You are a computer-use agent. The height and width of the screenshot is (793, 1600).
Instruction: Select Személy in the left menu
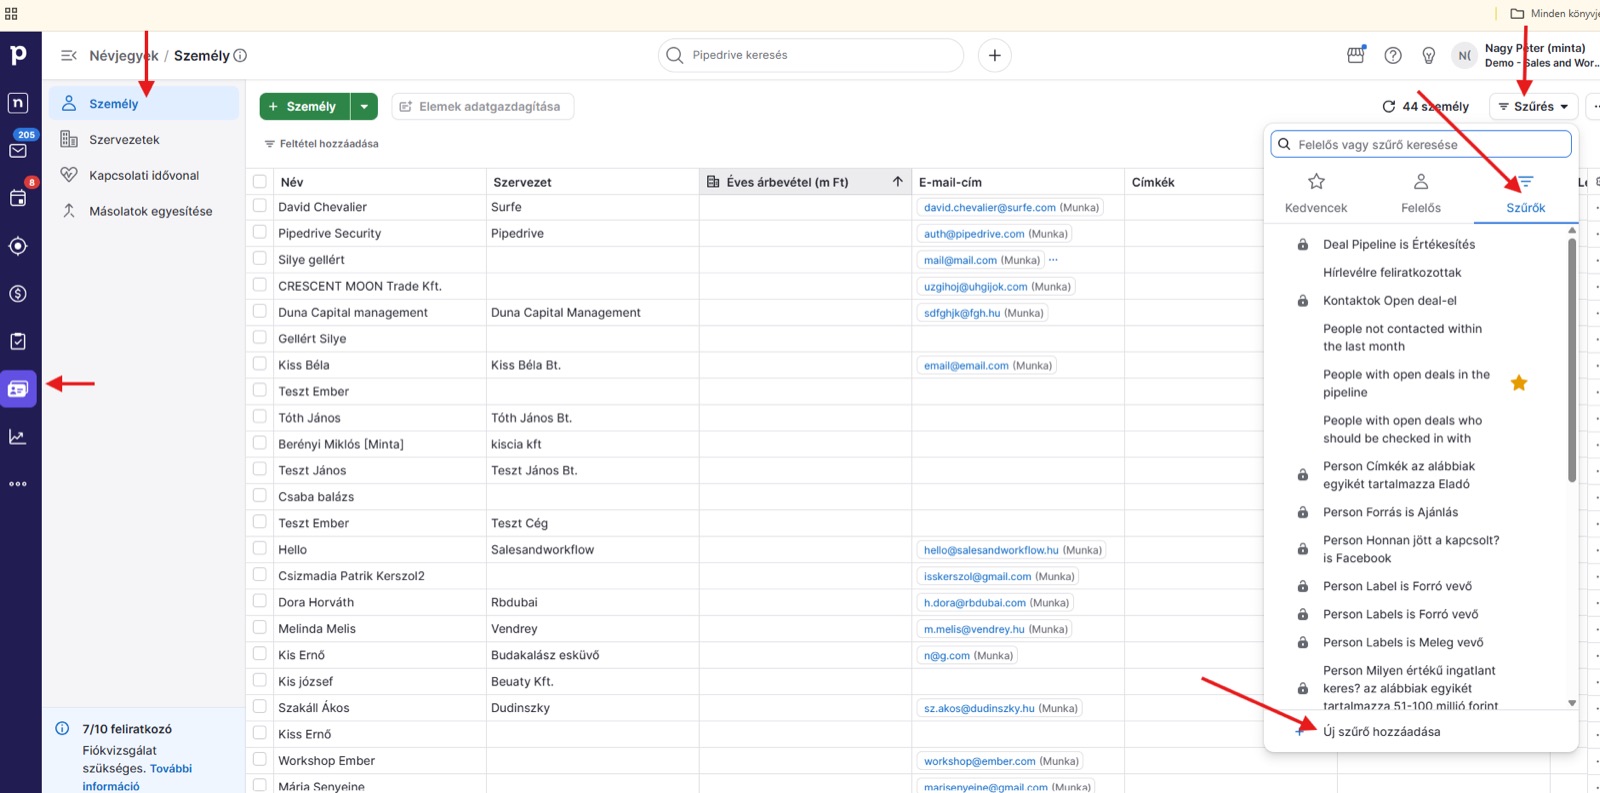click(x=144, y=104)
